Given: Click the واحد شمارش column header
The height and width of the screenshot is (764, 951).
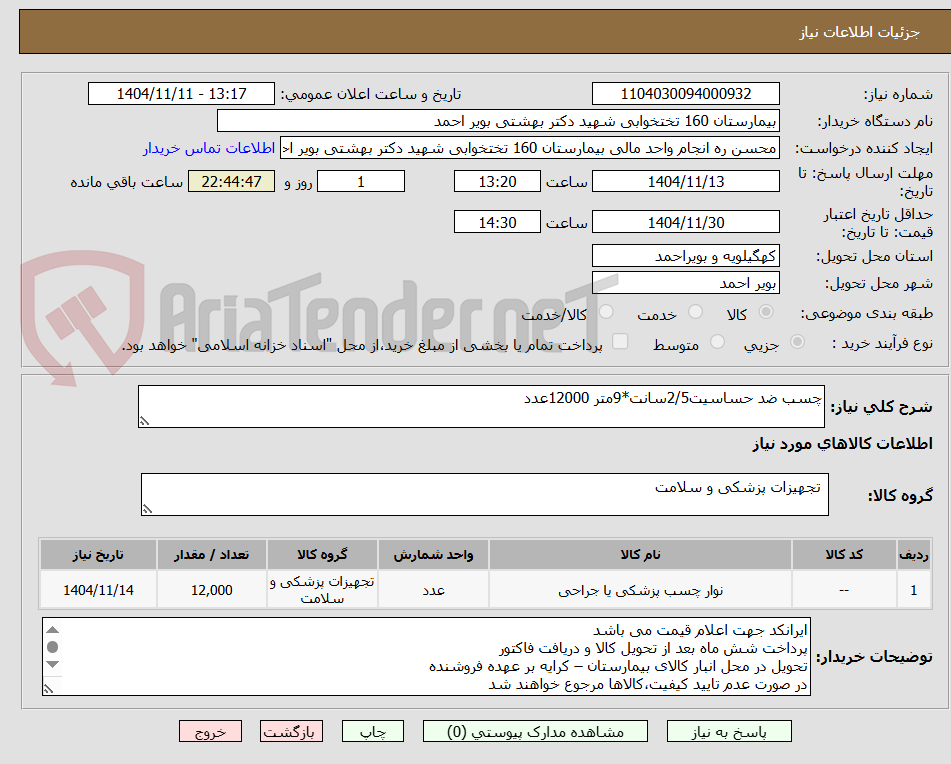Looking at the screenshot, I should coord(433,555).
